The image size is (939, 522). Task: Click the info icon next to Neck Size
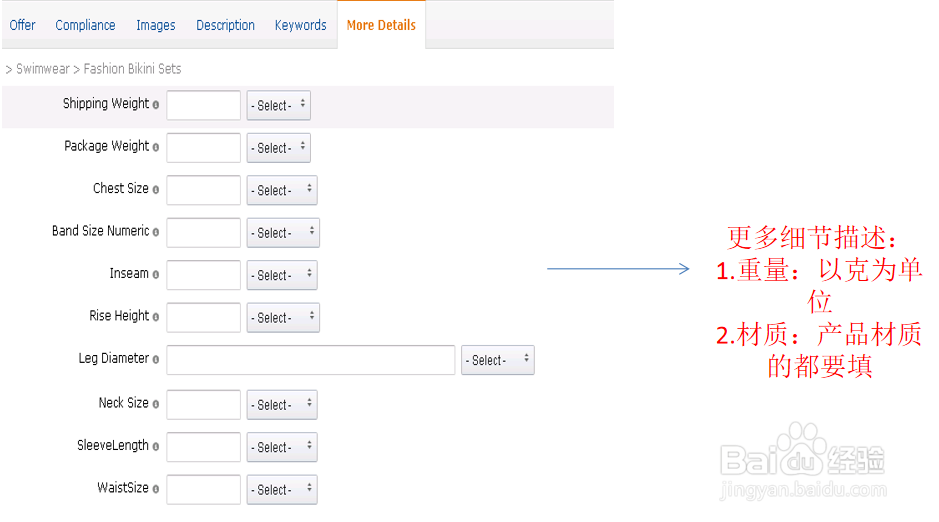[156, 404]
